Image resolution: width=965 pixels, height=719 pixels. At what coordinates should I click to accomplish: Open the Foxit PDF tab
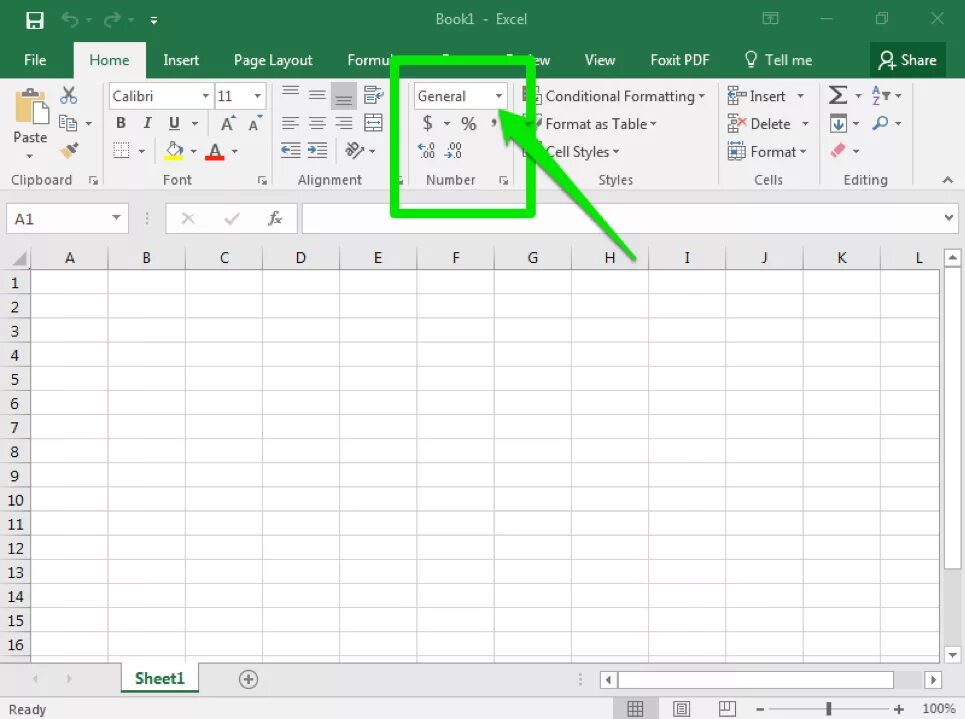click(679, 60)
